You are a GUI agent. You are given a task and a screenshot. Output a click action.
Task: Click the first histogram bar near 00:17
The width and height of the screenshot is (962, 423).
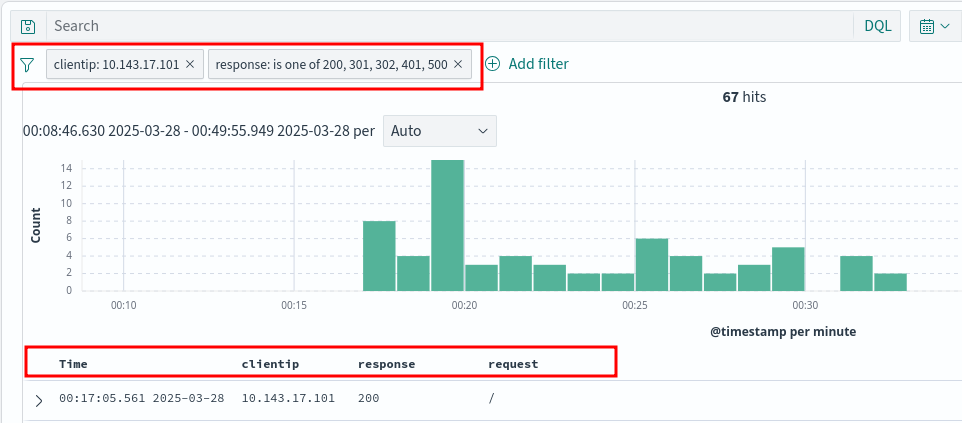click(379, 255)
